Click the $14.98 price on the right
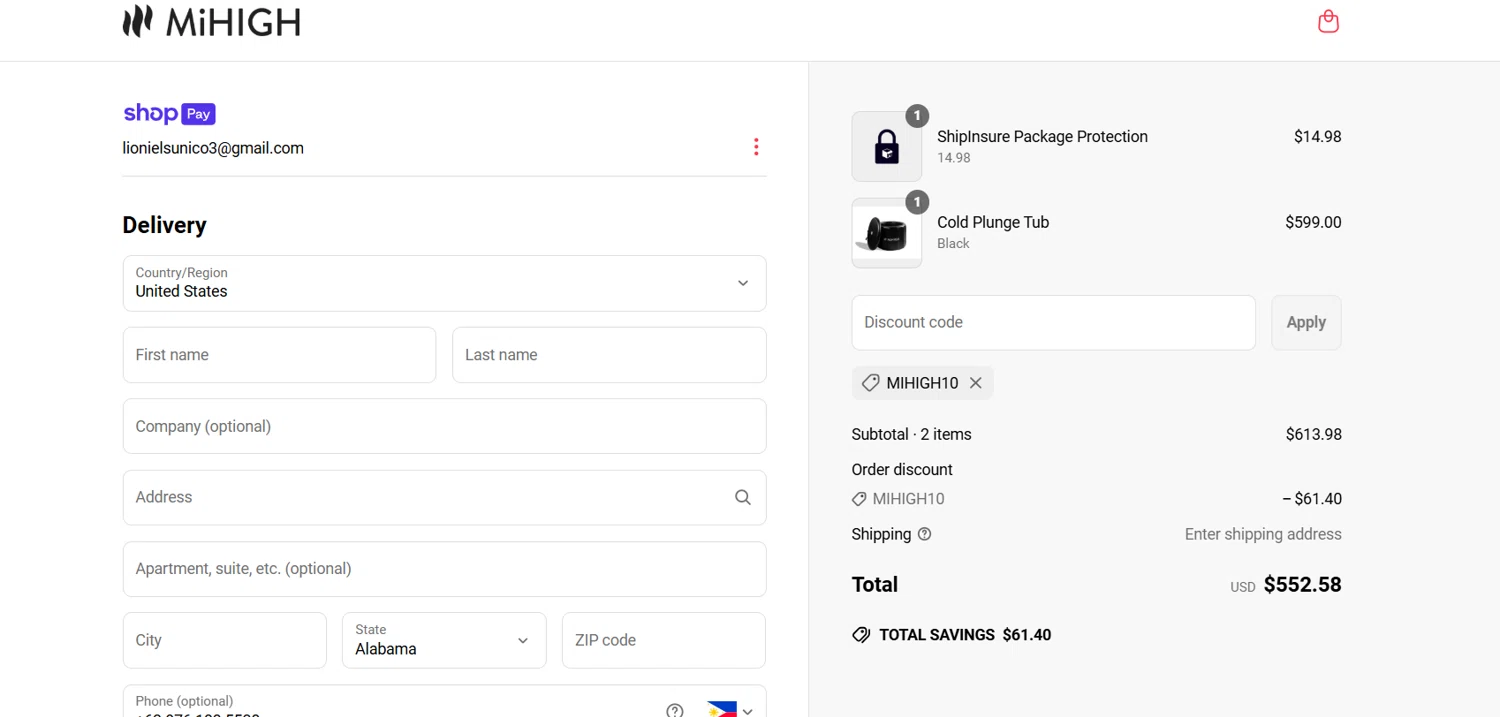Image resolution: width=1500 pixels, height=717 pixels. click(x=1317, y=137)
